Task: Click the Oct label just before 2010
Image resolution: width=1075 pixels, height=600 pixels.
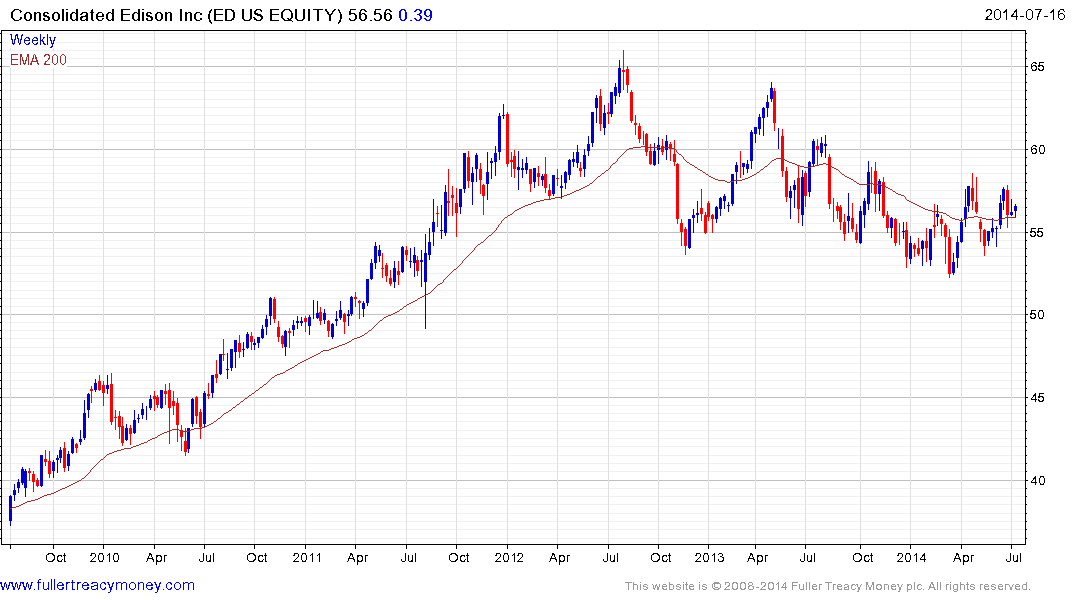Action: tap(56, 557)
